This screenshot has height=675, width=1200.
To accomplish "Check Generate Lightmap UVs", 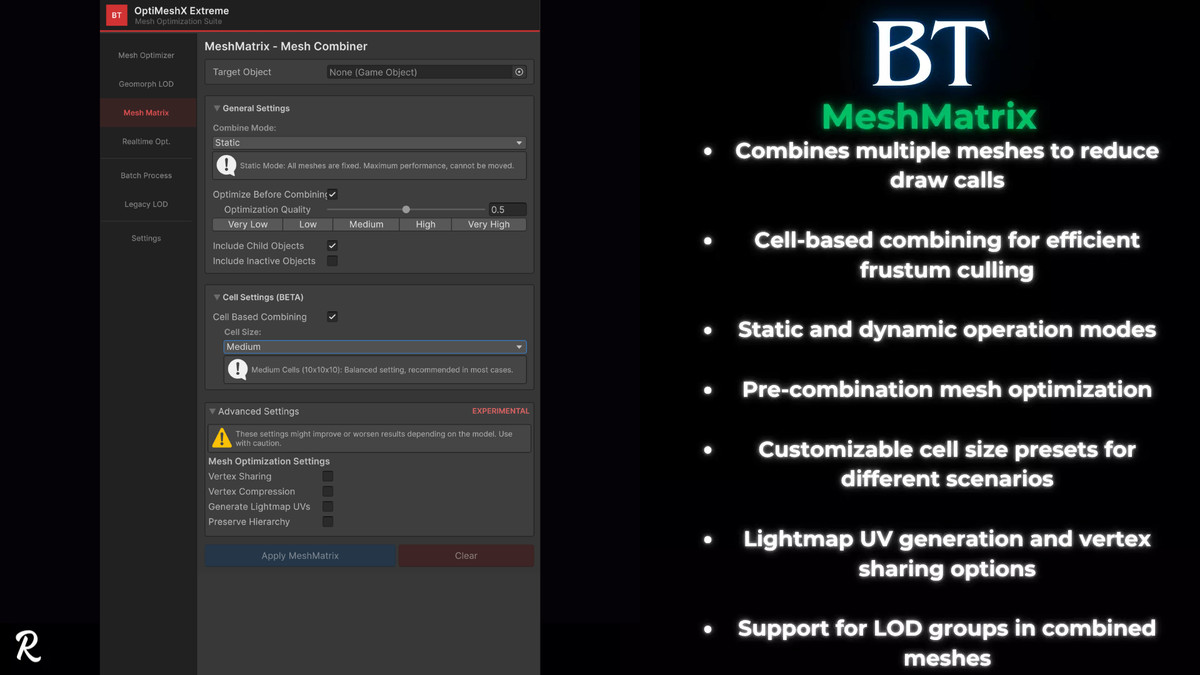I will (327, 507).
